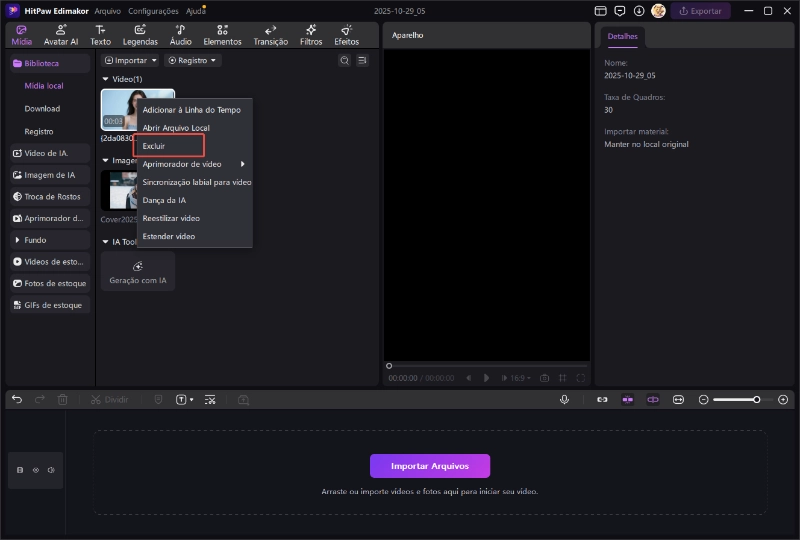The width and height of the screenshot is (800, 540).
Task: Open the Legendas subtitles panel
Action: [x=140, y=35]
